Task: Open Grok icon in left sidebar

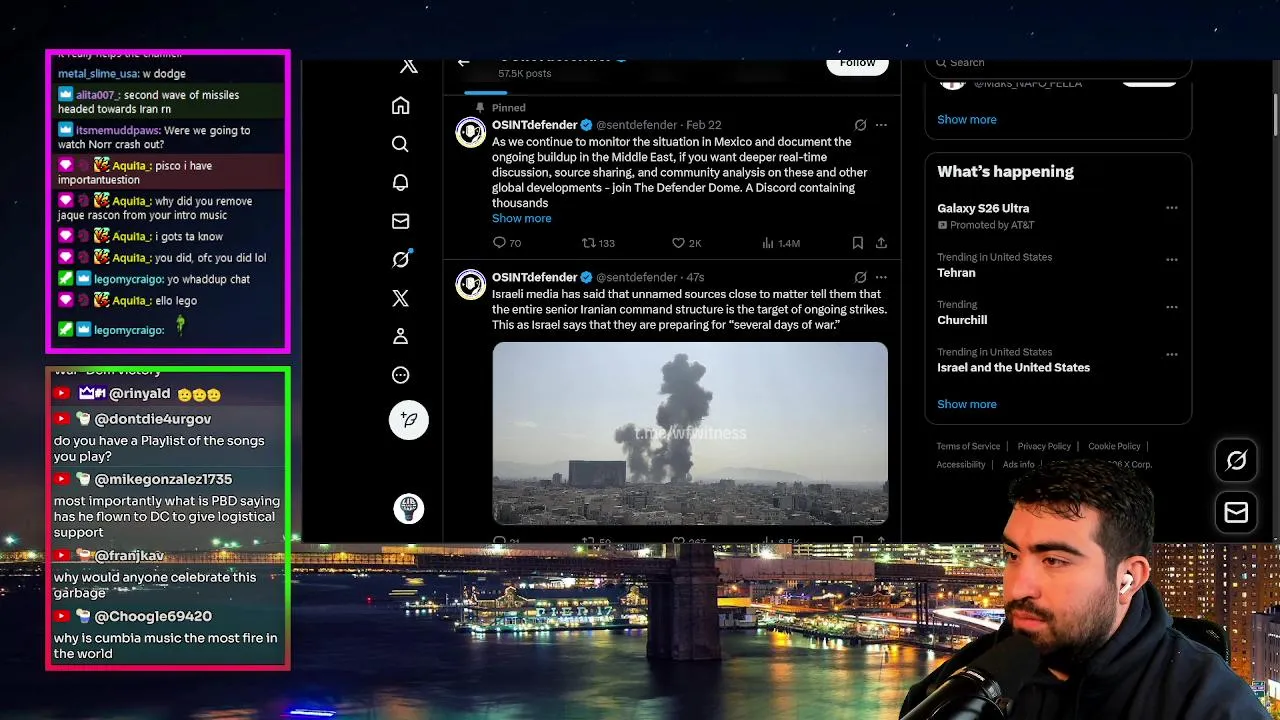Action: 401,259
